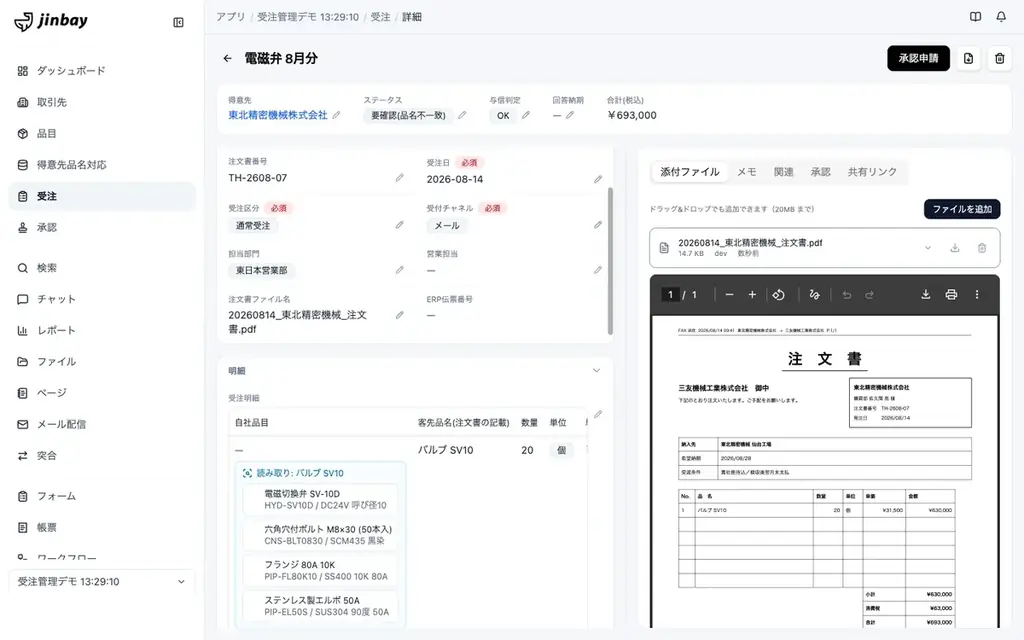This screenshot has height=640, width=1024.
Task: Expand the attached PDF file row chevron
Action: 927,248
